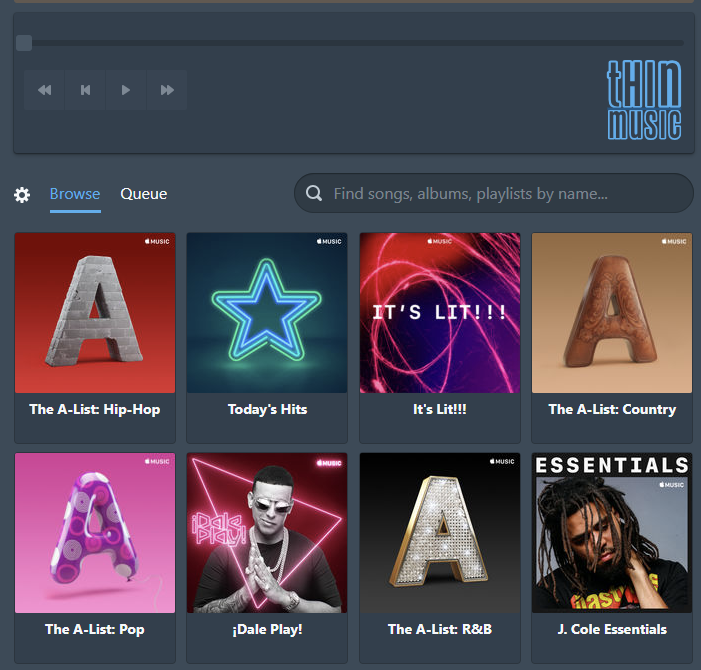This screenshot has width=701, height=670.
Task: Click the thin music logo
Action: click(644, 100)
